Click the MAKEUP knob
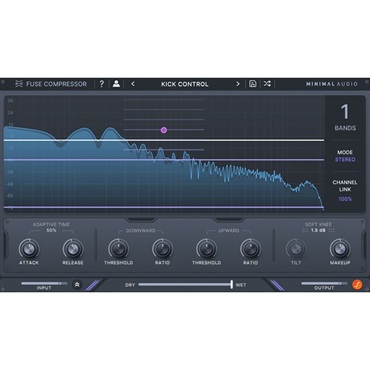 (340, 249)
